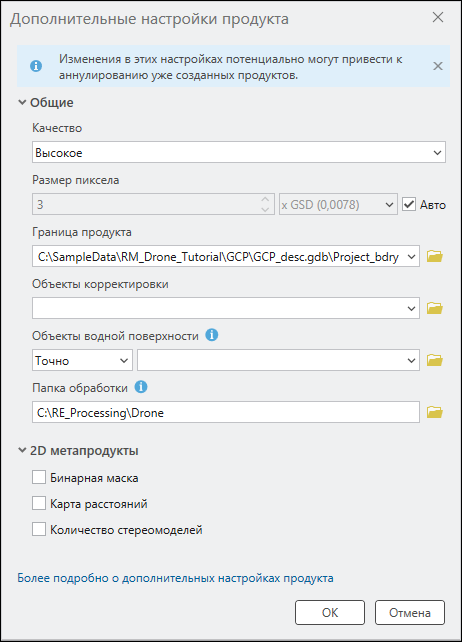Enable the Карта расстояний checkbox
This screenshot has width=462, height=642.
point(39,503)
